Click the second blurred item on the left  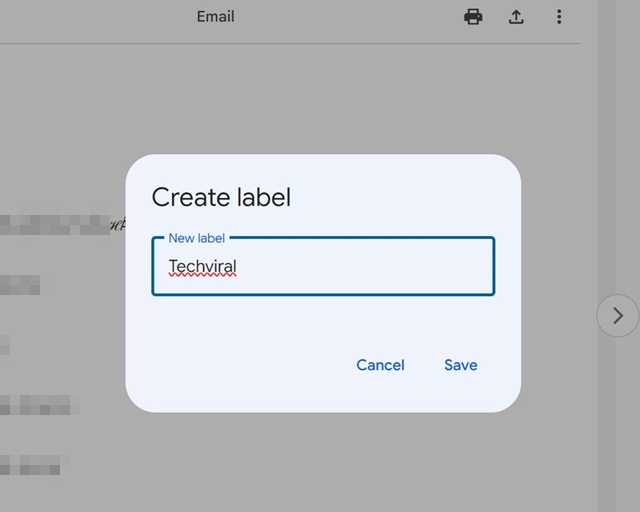click(20, 285)
